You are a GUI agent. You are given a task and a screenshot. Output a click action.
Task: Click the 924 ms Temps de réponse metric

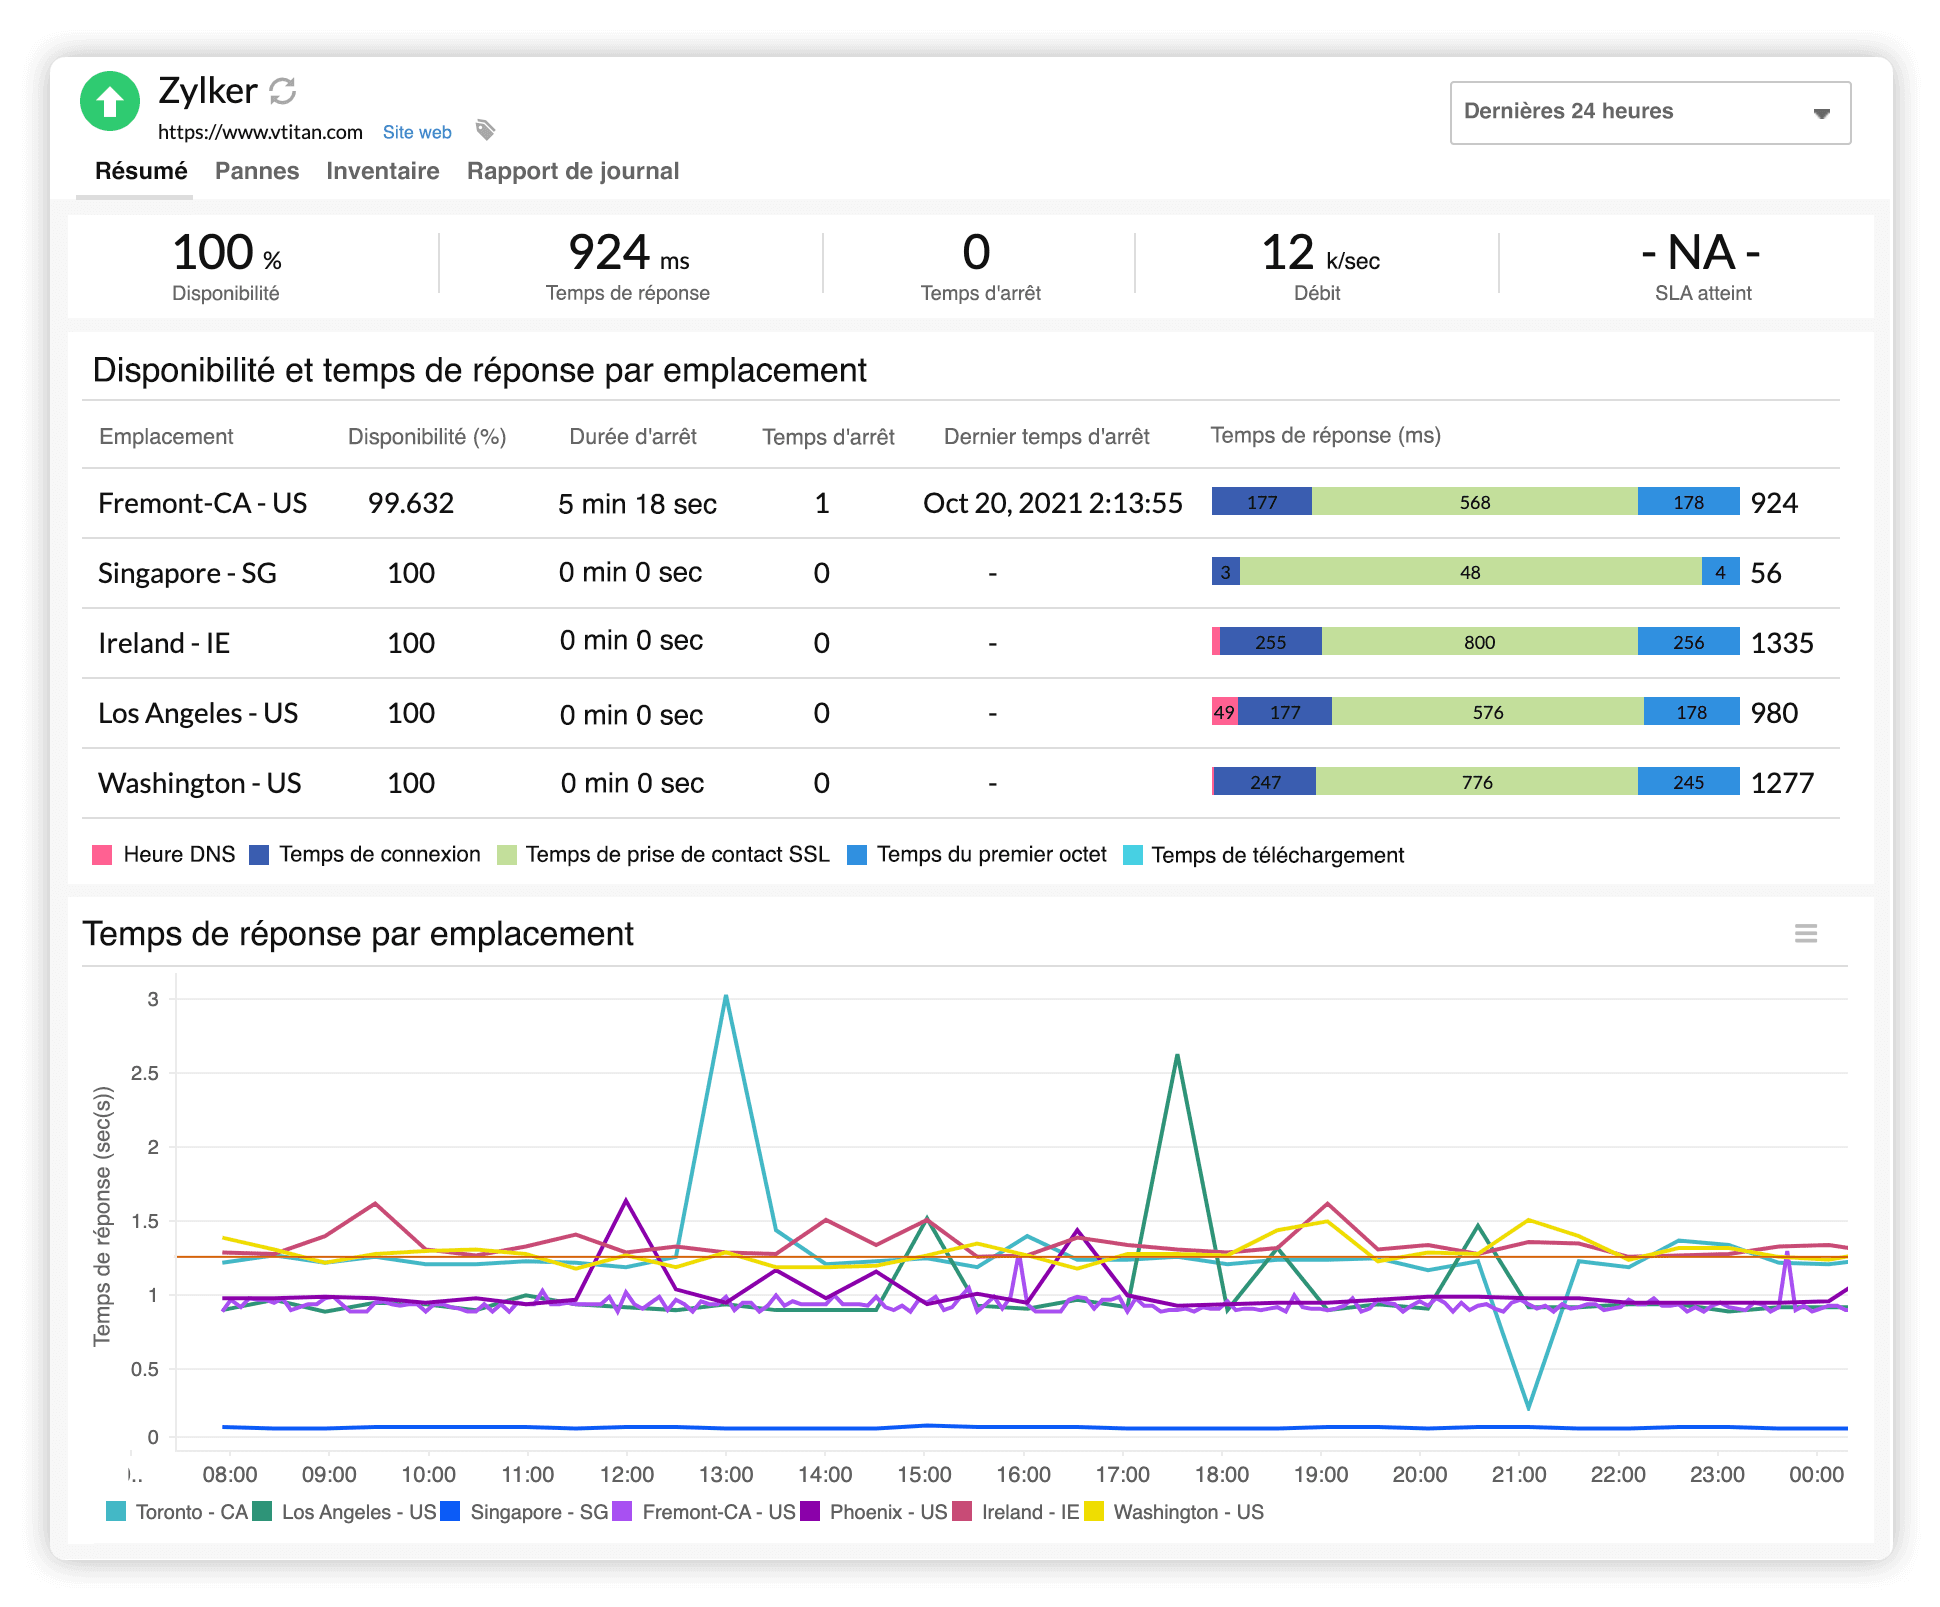click(628, 266)
